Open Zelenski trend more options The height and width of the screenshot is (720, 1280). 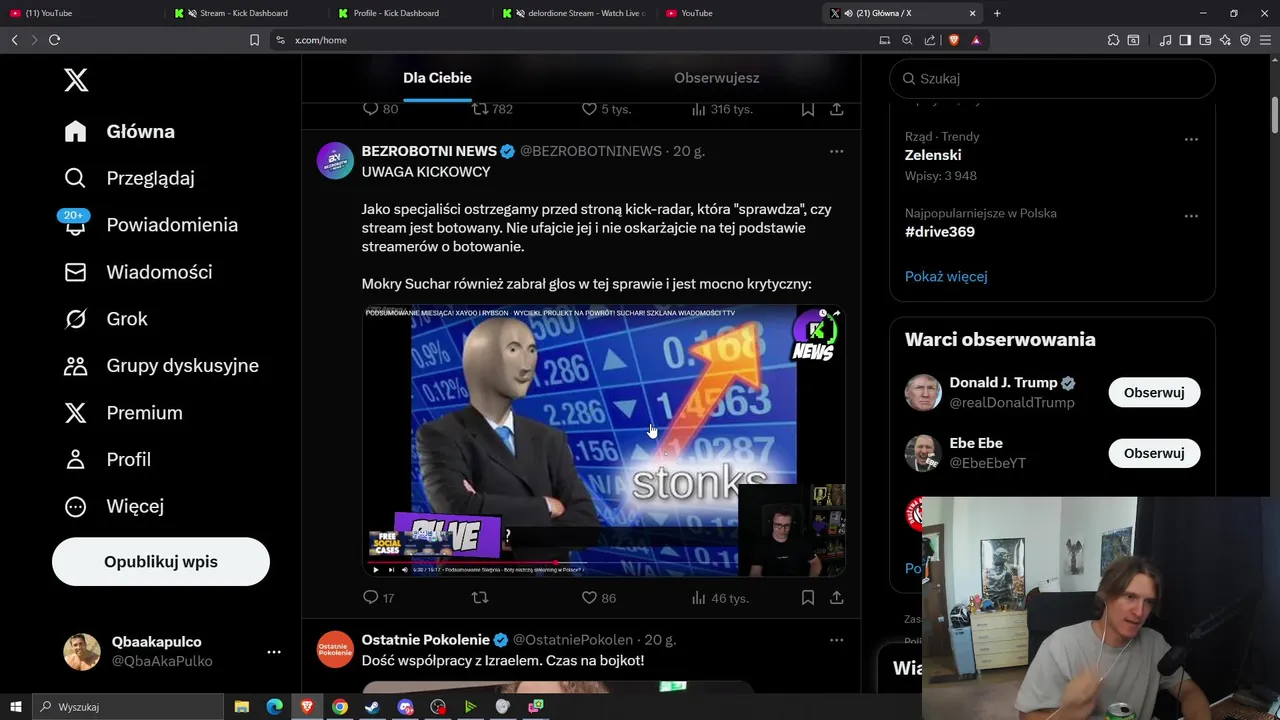point(1191,139)
